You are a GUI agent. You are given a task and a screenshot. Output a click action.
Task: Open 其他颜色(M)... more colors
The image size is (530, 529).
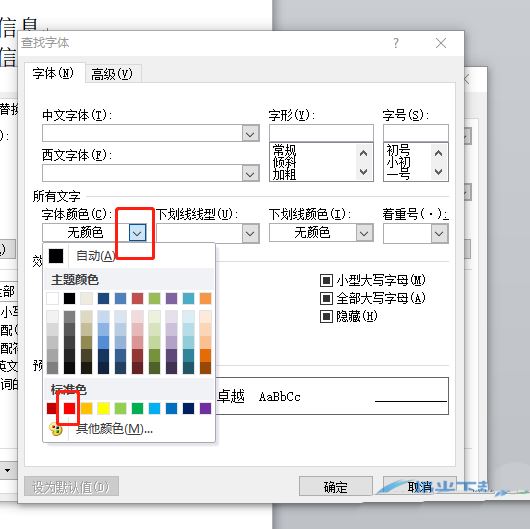114,429
